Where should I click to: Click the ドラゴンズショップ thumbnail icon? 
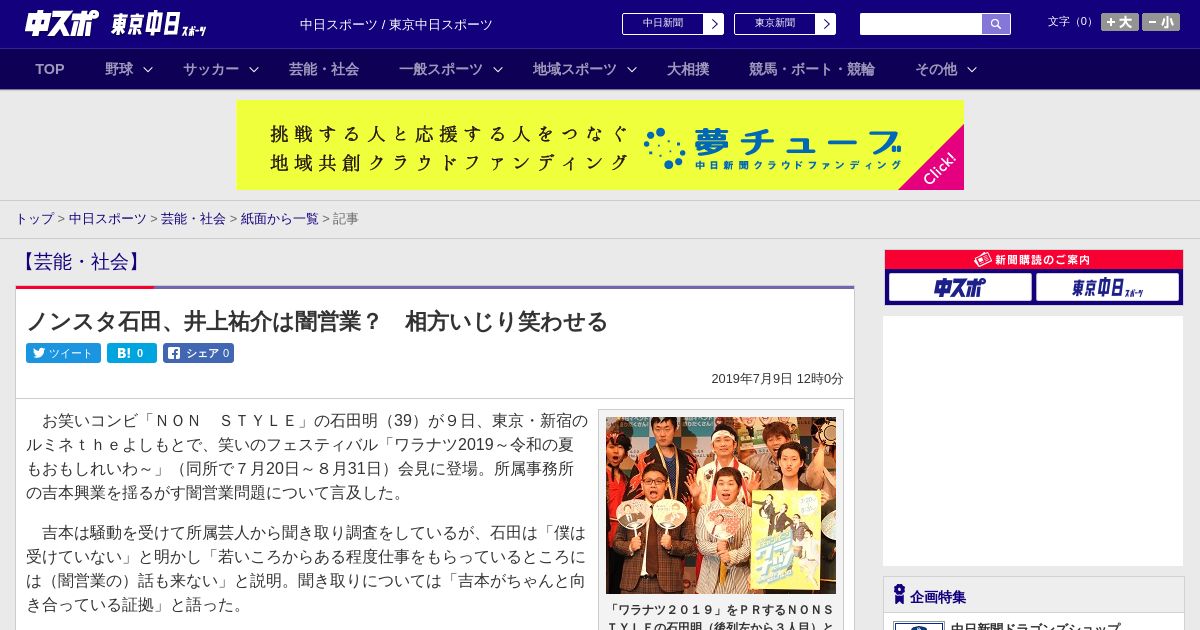pyautogui.click(x=918, y=626)
